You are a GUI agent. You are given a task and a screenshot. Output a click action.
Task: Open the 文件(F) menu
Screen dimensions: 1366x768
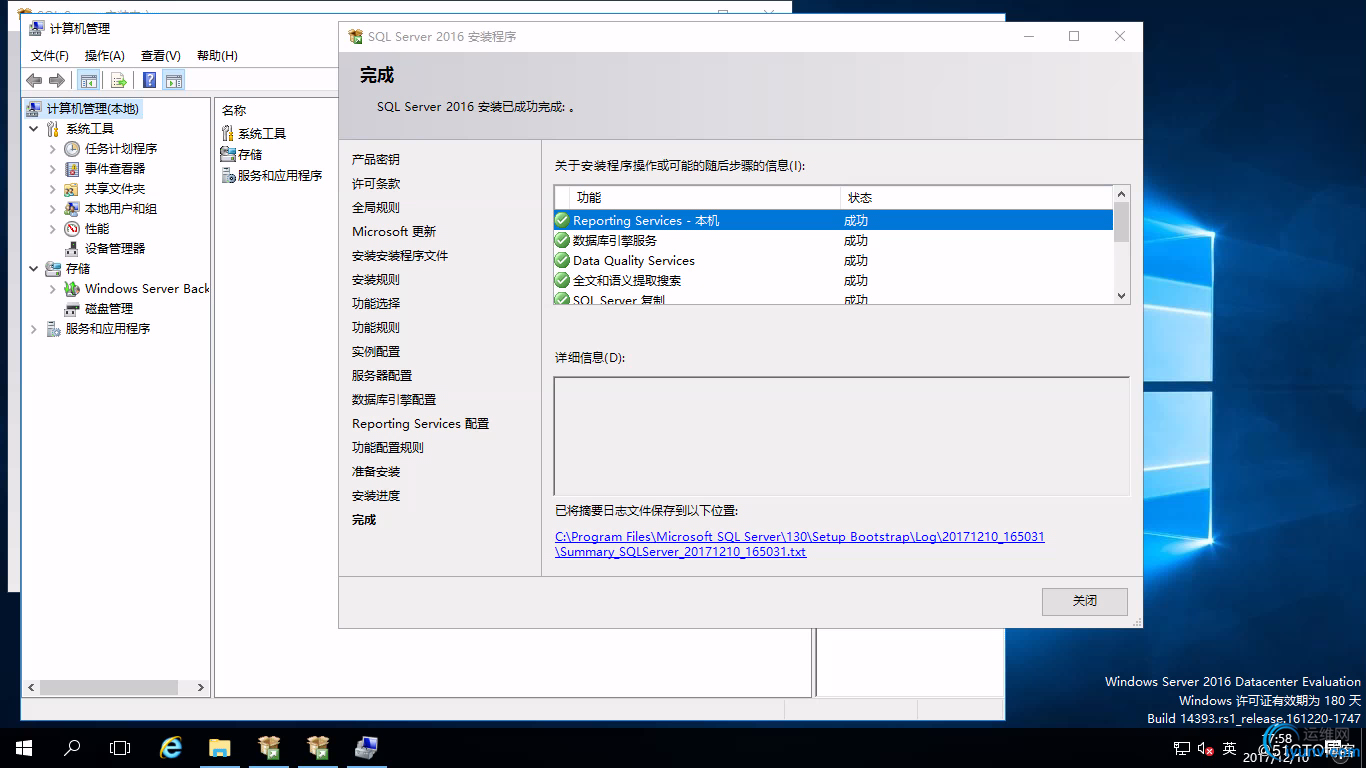tap(50, 56)
